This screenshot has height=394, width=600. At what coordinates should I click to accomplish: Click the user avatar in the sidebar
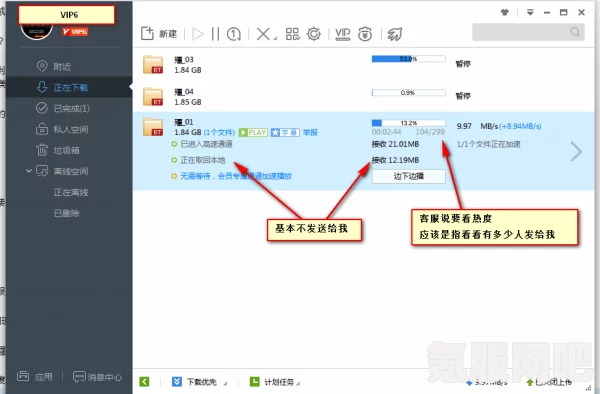(36, 31)
